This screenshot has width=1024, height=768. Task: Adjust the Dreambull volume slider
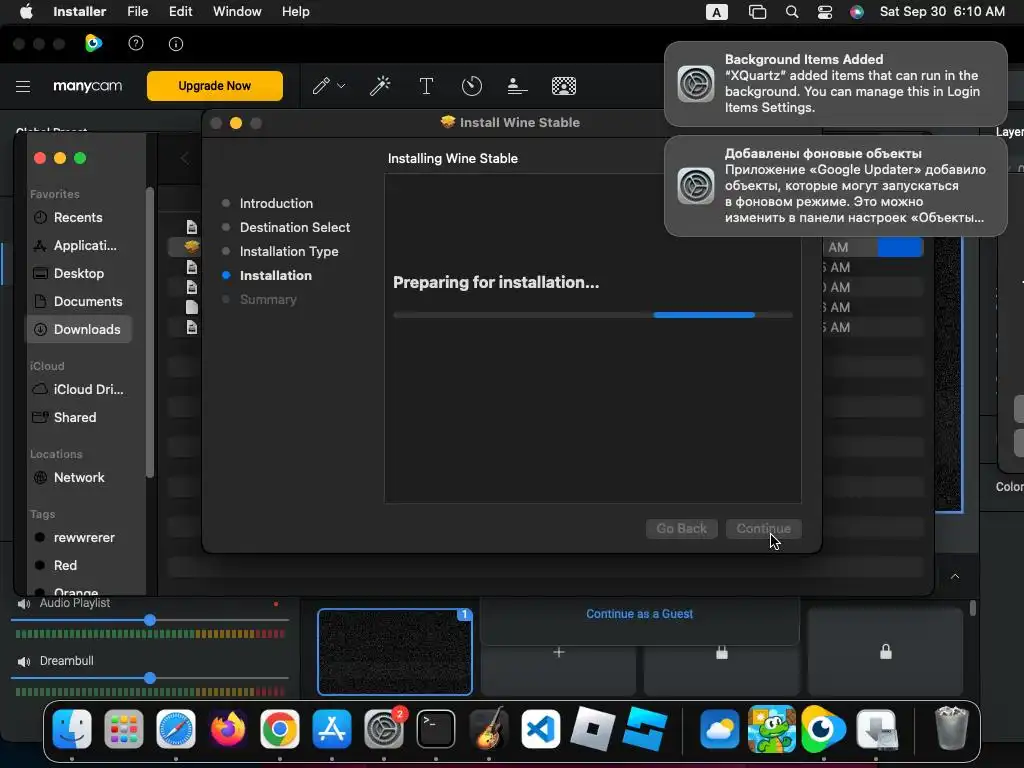150,678
